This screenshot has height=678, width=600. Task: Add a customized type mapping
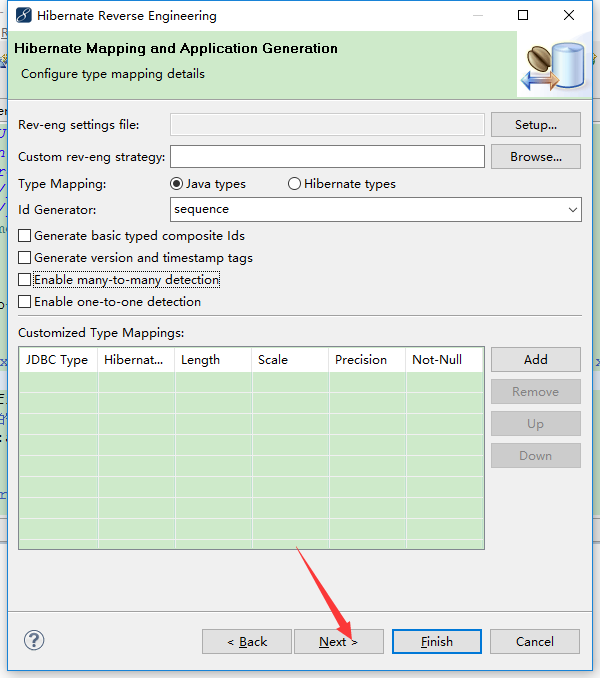(536, 359)
